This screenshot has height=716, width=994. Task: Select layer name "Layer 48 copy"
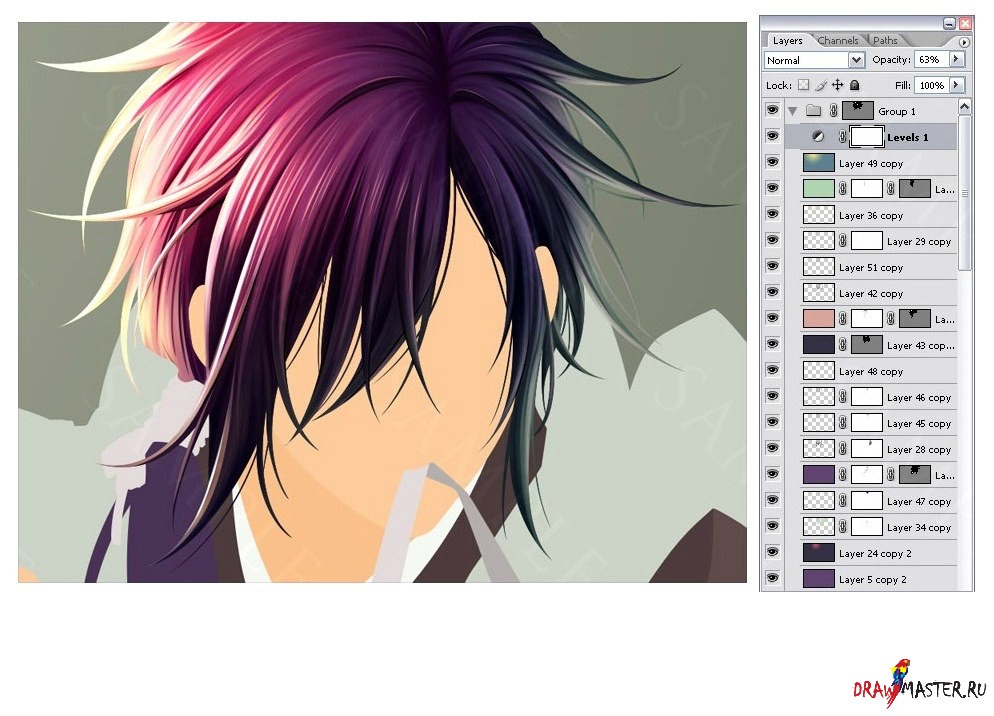[x=871, y=372]
